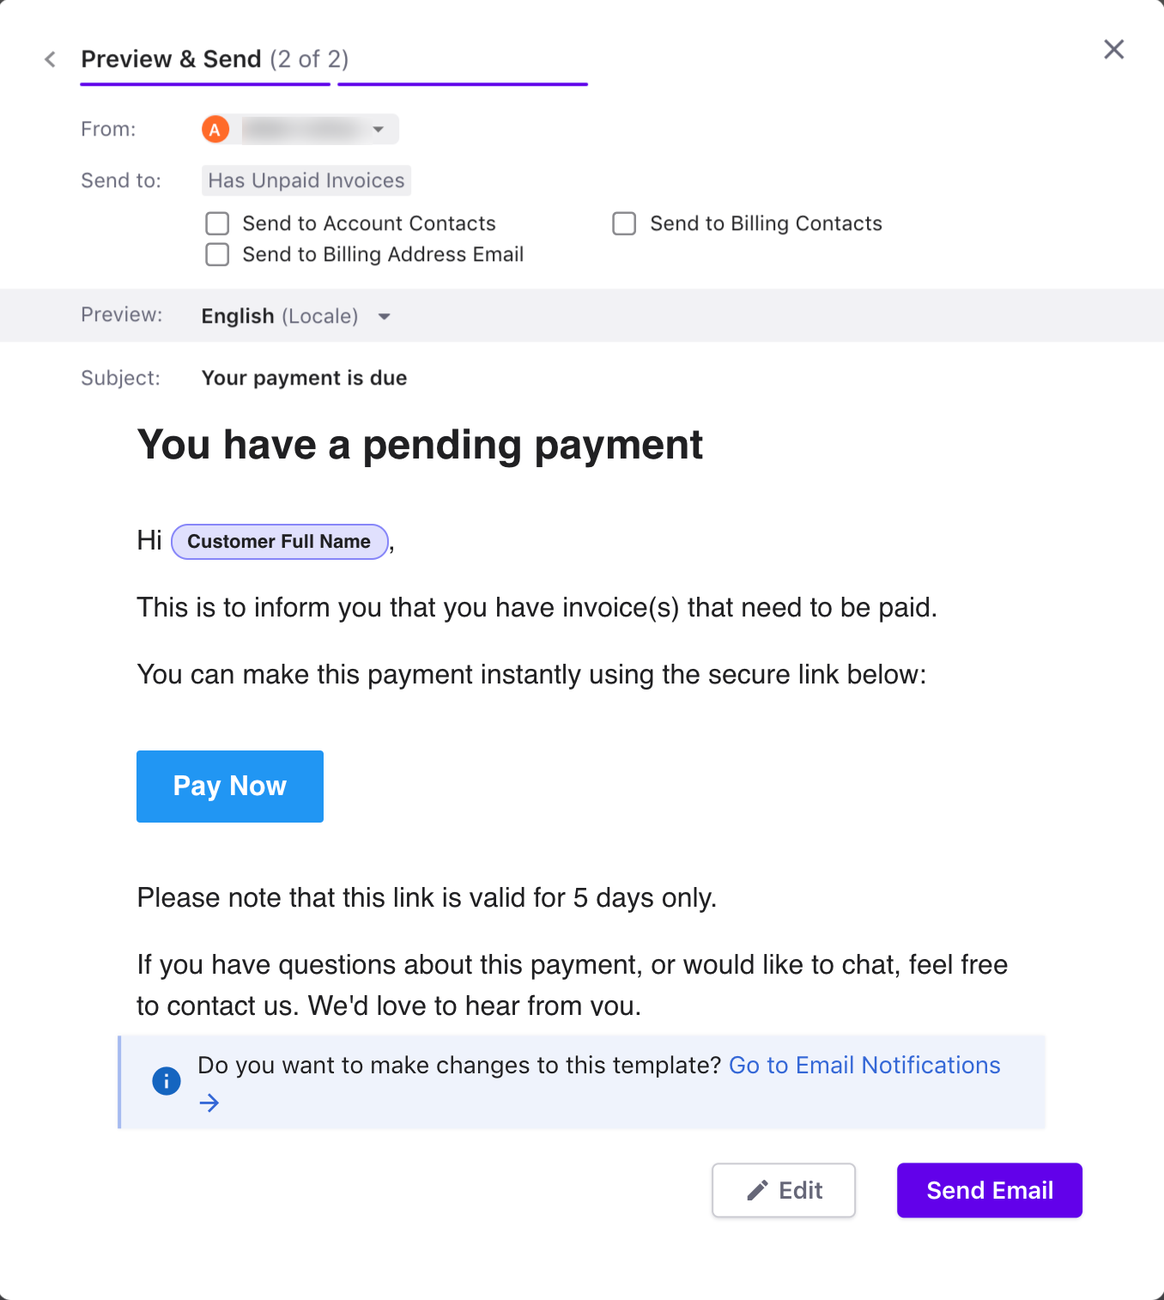
Task: Open the From sender dropdown
Action: pyautogui.click(x=378, y=129)
